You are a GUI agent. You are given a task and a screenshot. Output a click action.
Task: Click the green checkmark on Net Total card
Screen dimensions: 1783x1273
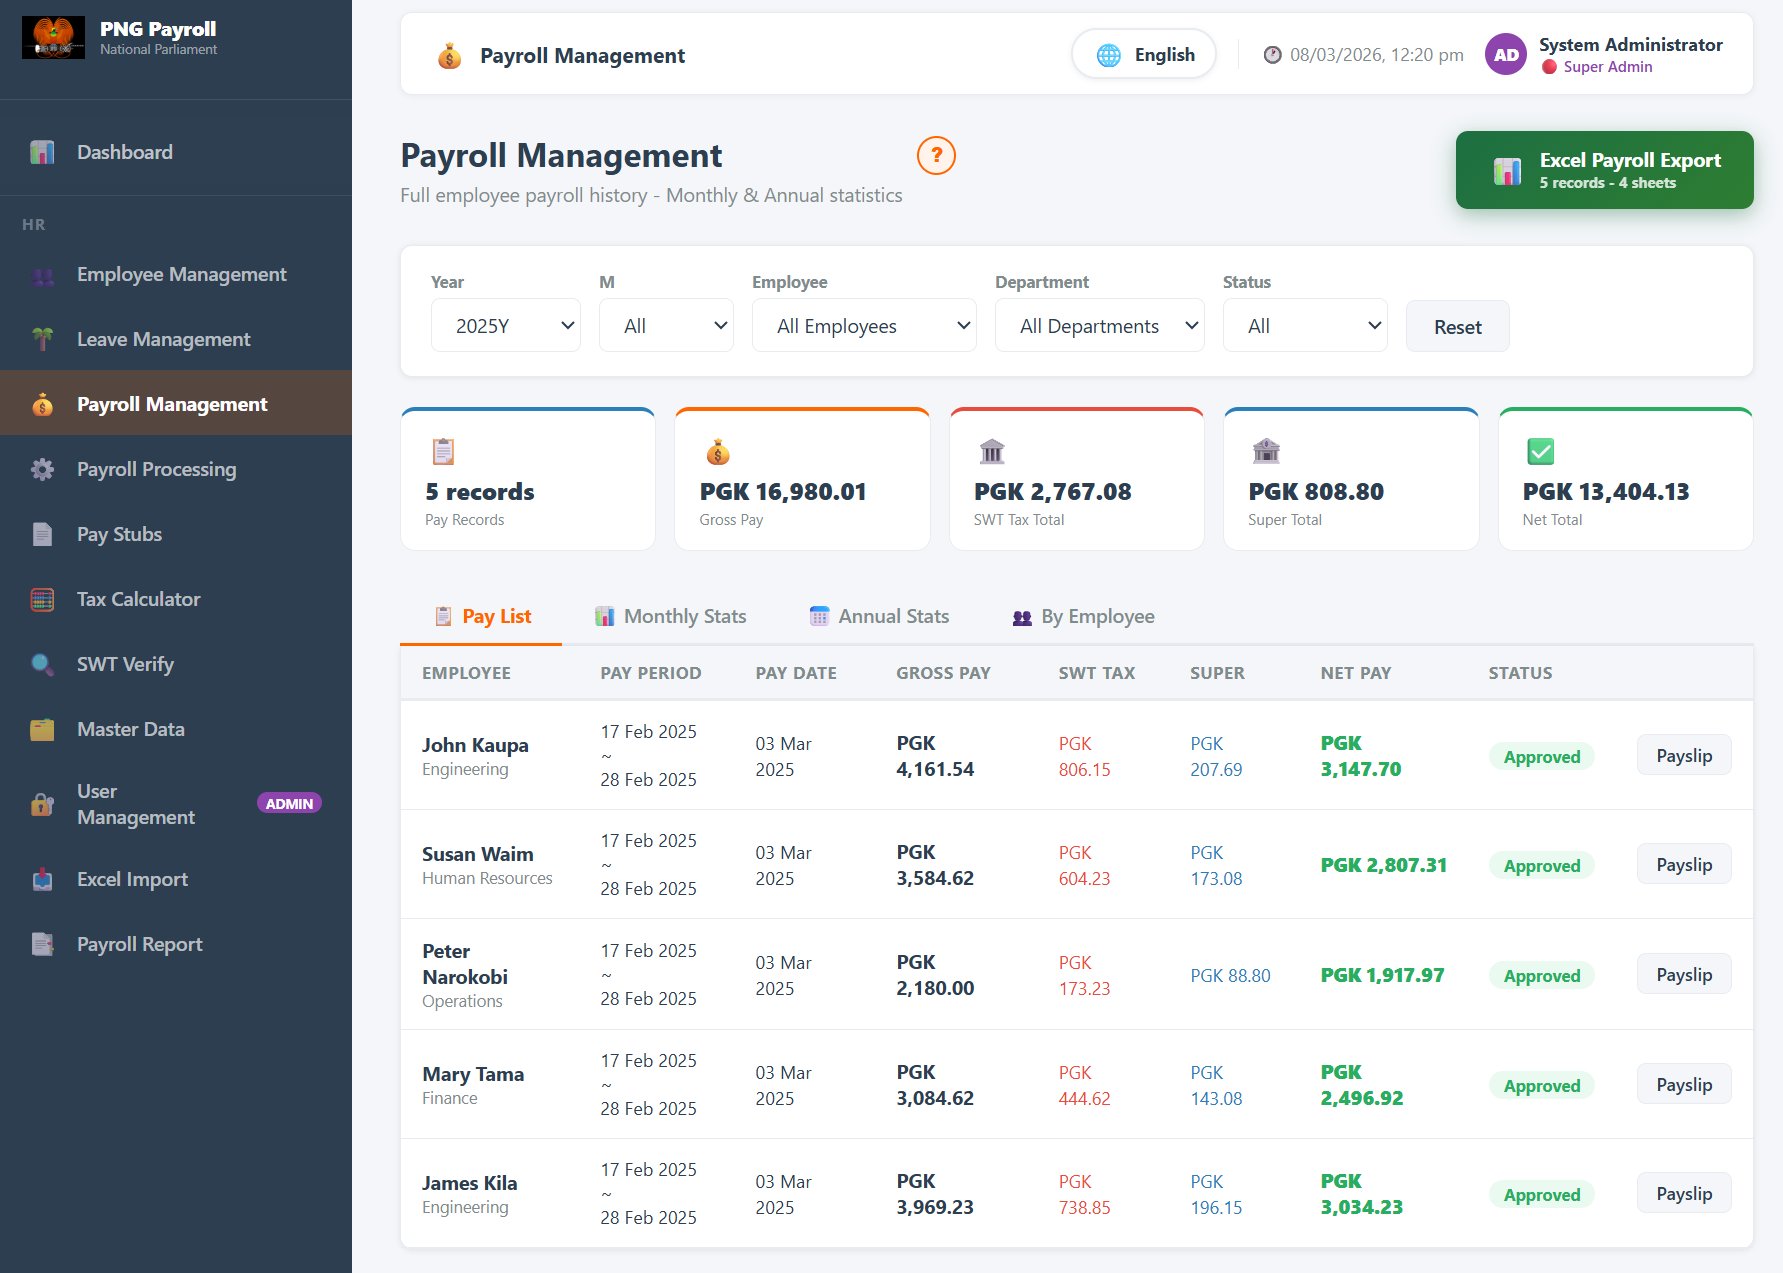pyautogui.click(x=1541, y=452)
